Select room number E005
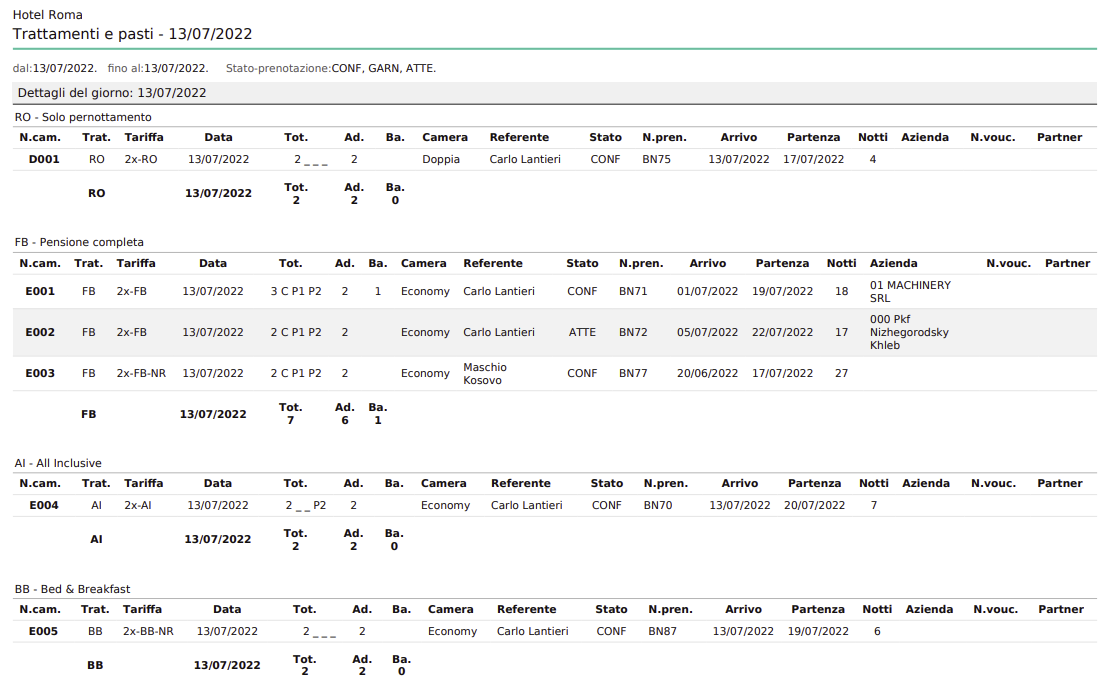1113x700 pixels. click(x=43, y=632)
